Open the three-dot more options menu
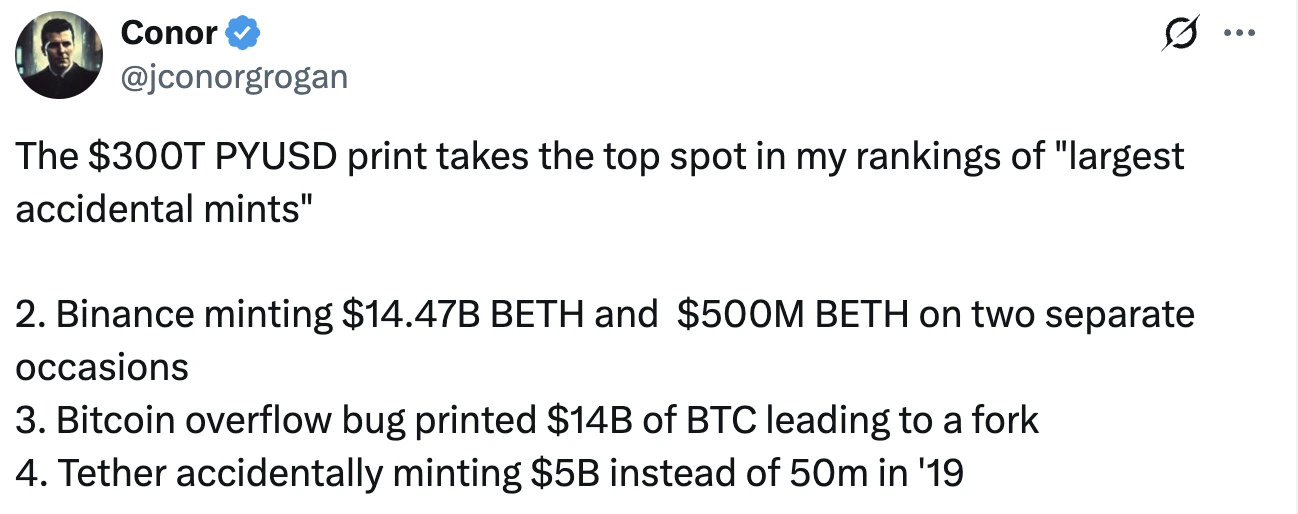Viewport: 1298px width, 514px height. coord(1239,34)
